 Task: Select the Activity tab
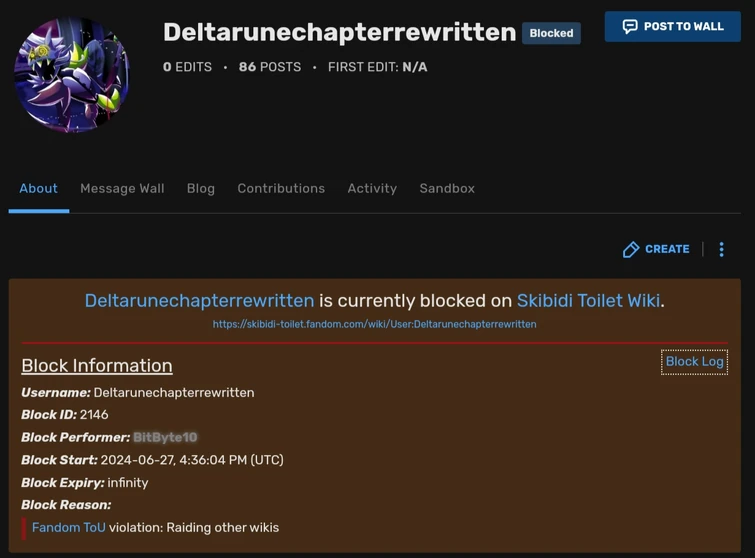point(372,188)
